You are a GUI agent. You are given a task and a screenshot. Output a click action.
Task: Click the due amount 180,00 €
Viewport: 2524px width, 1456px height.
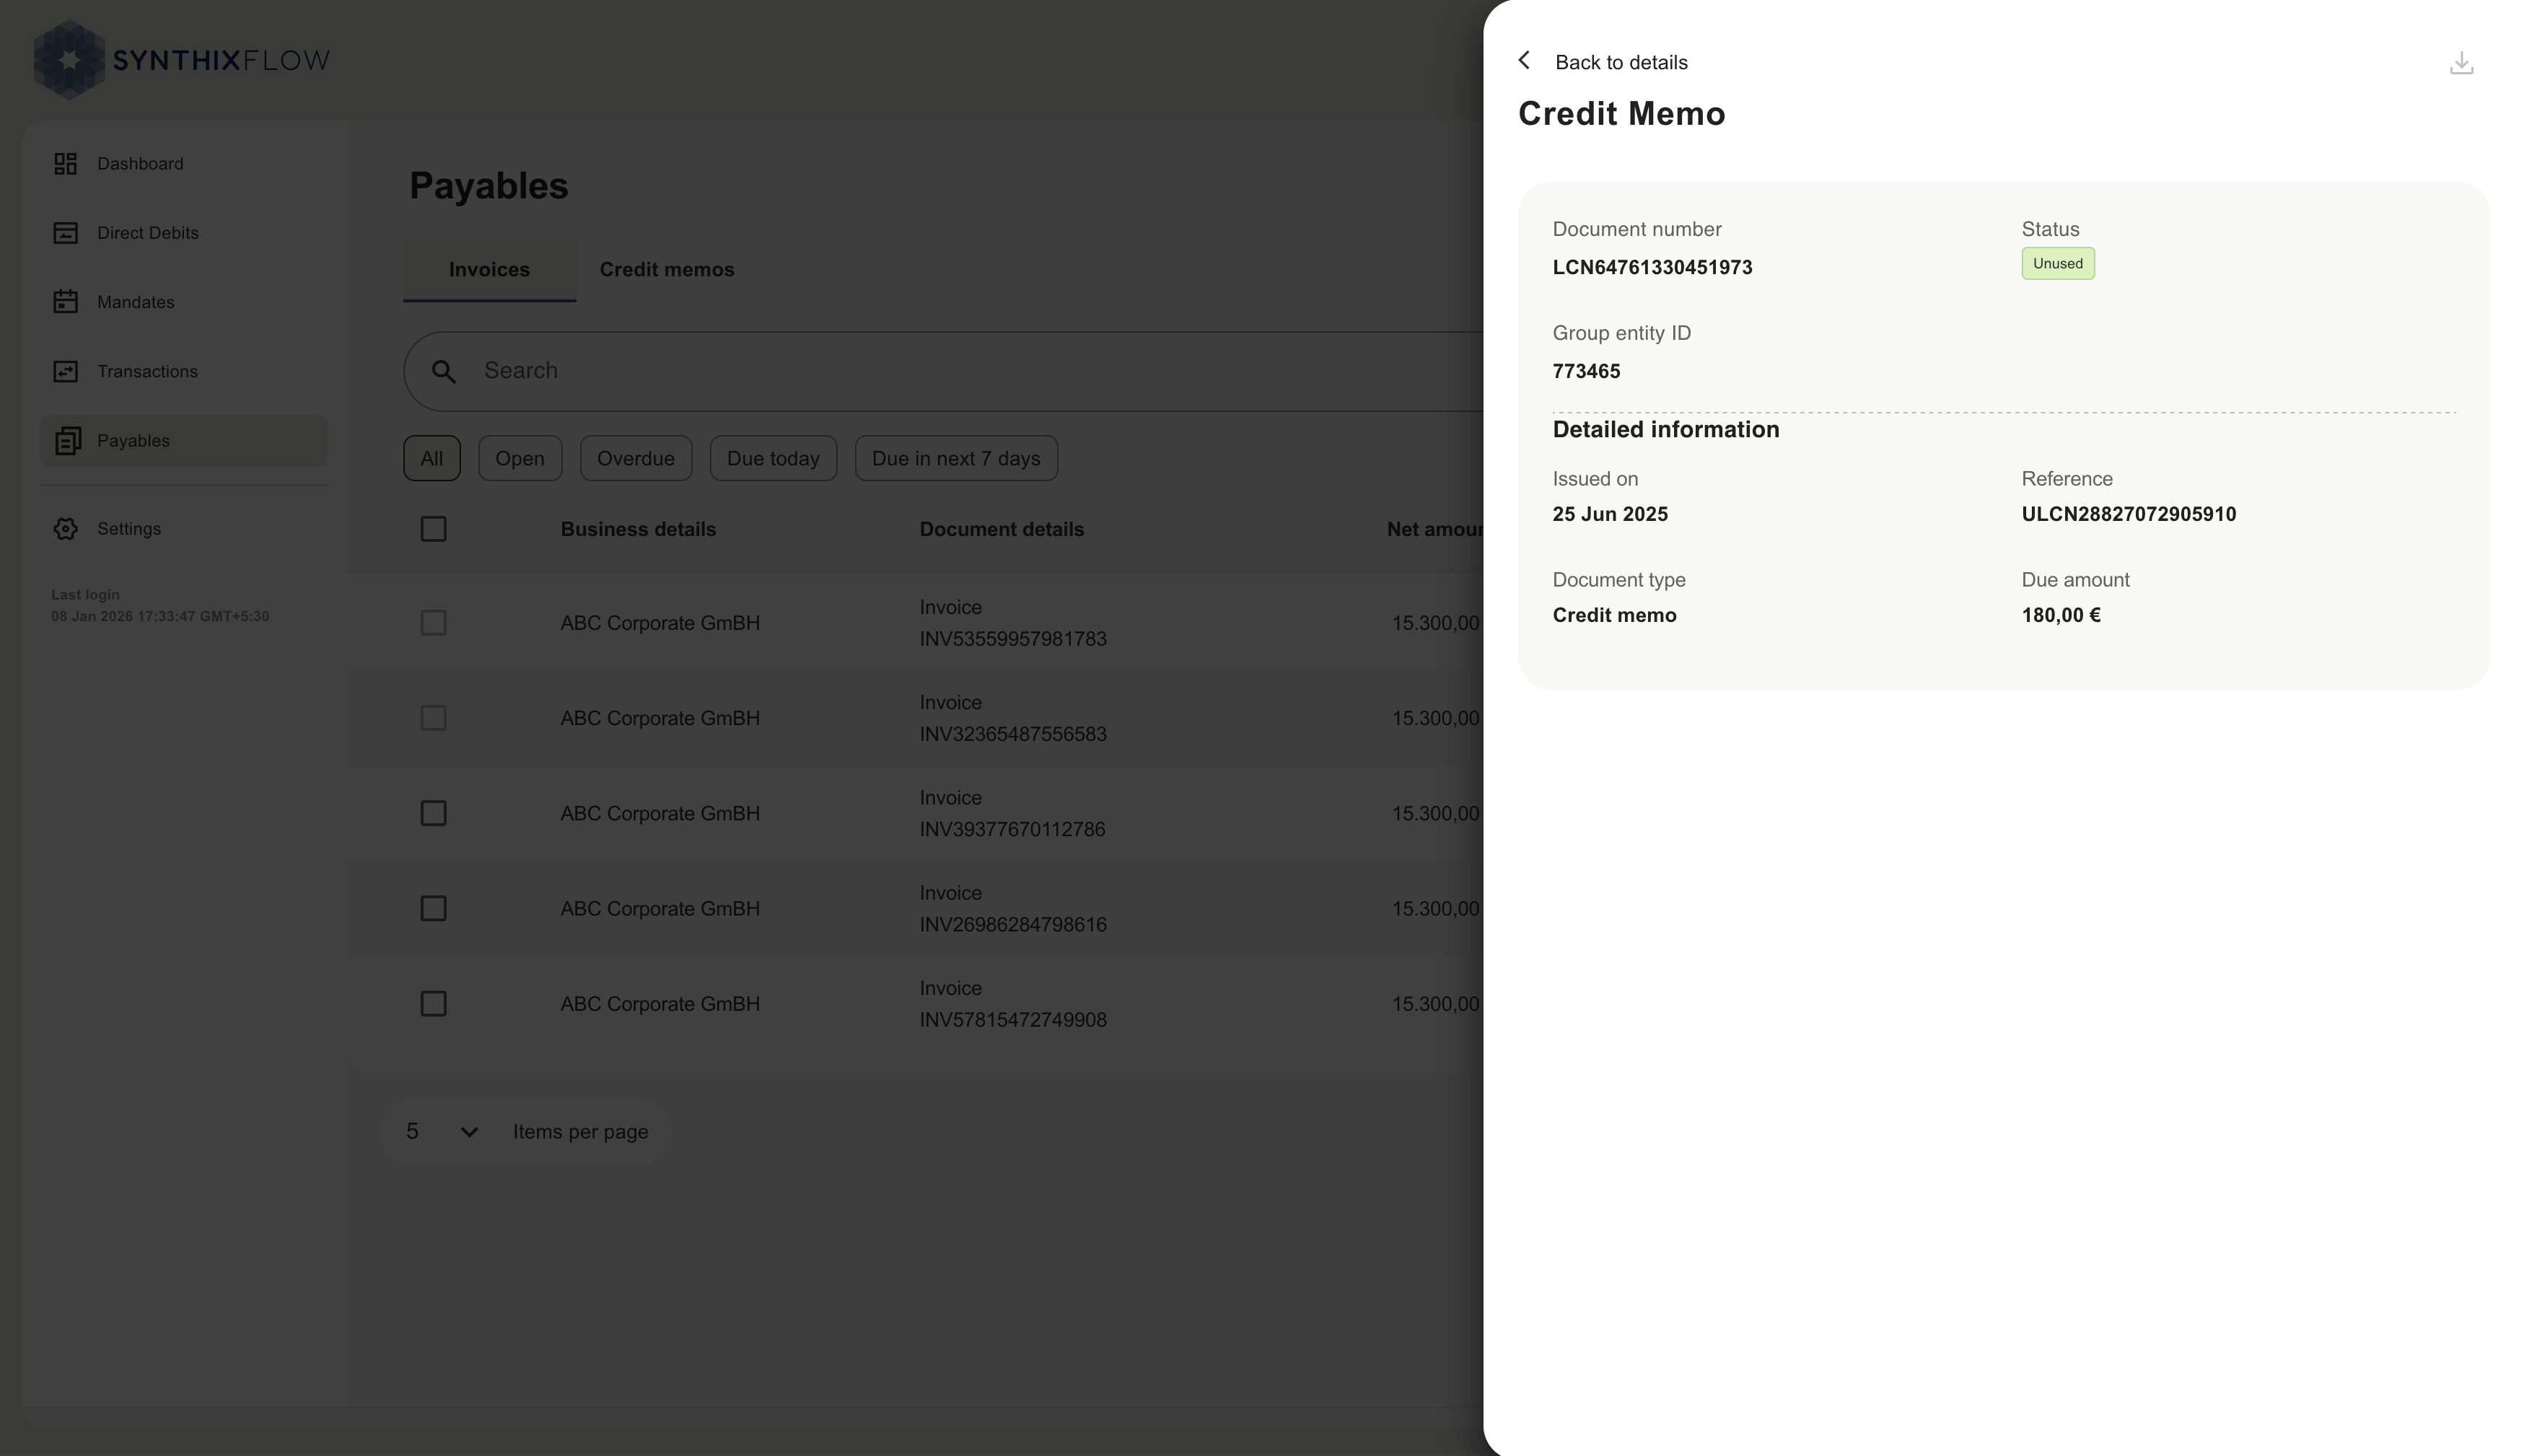tap(2061, 616)
